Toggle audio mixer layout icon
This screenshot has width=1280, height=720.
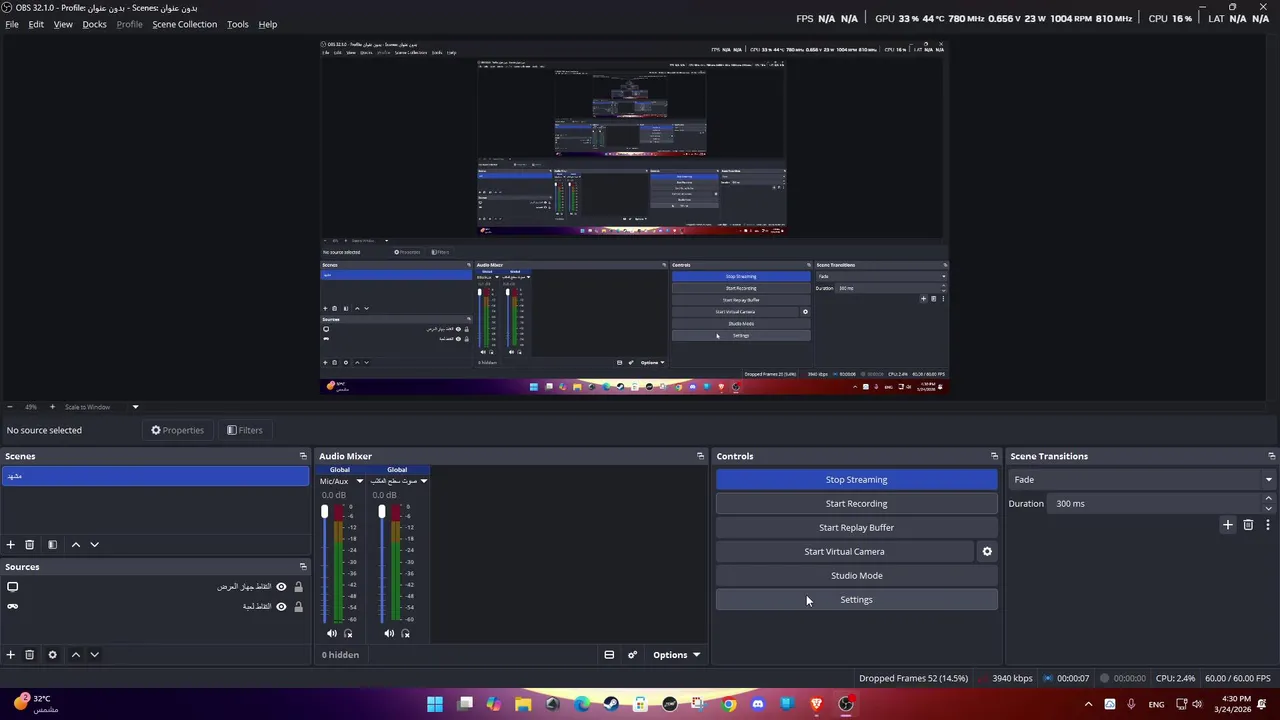(x=609, y=655)
